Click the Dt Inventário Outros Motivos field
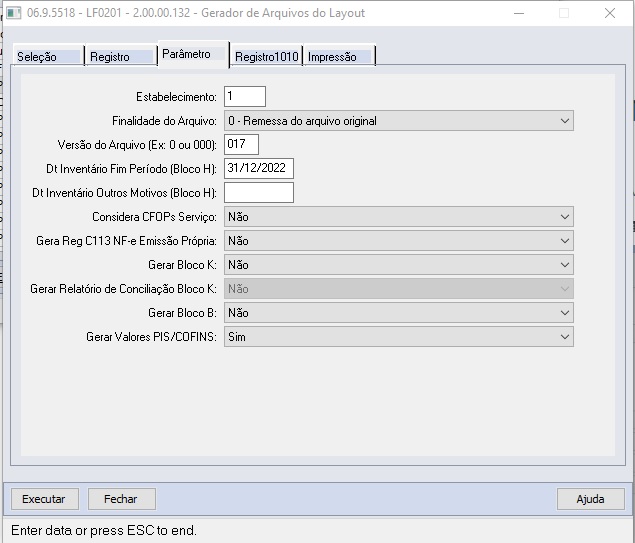635x543 pixels. point(259,192)
